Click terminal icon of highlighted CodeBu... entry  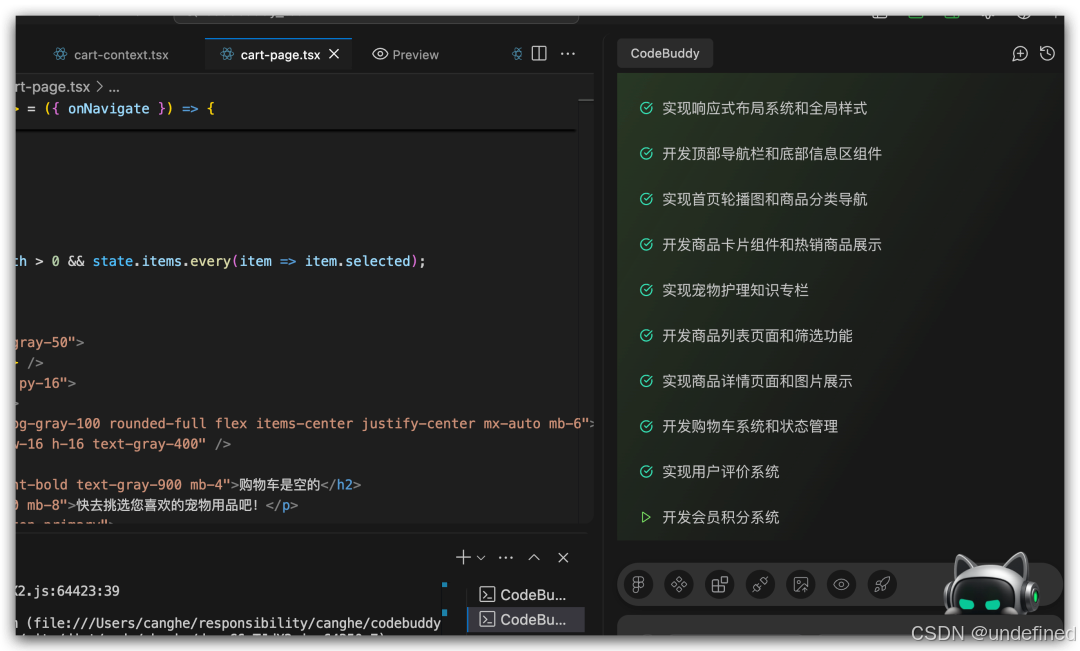[x=487, y=619]
